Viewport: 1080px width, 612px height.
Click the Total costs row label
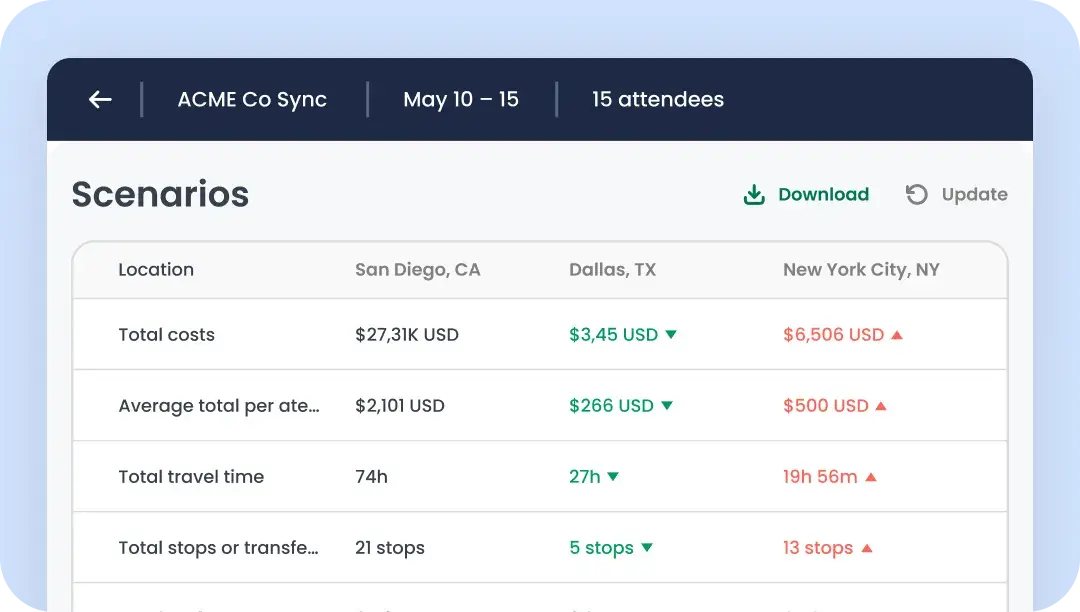coord(167,335)
